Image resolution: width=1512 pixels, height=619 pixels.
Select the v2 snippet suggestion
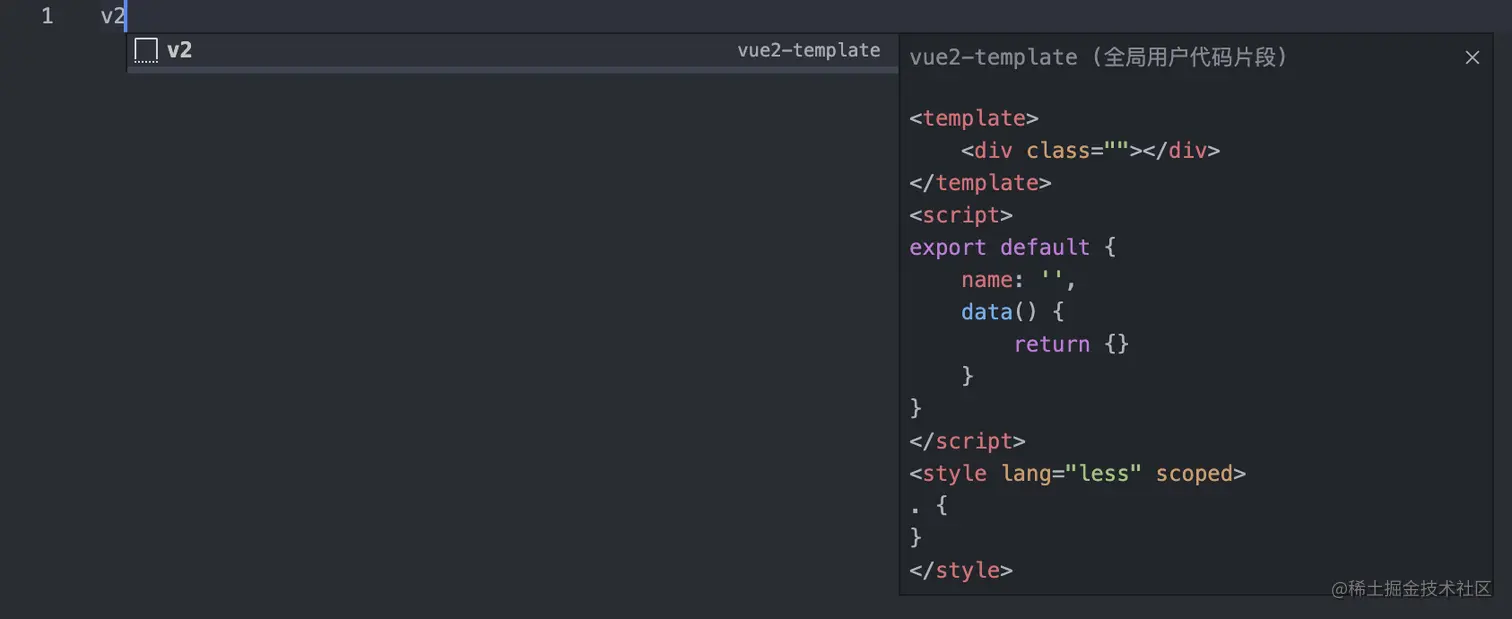(512, 50)
